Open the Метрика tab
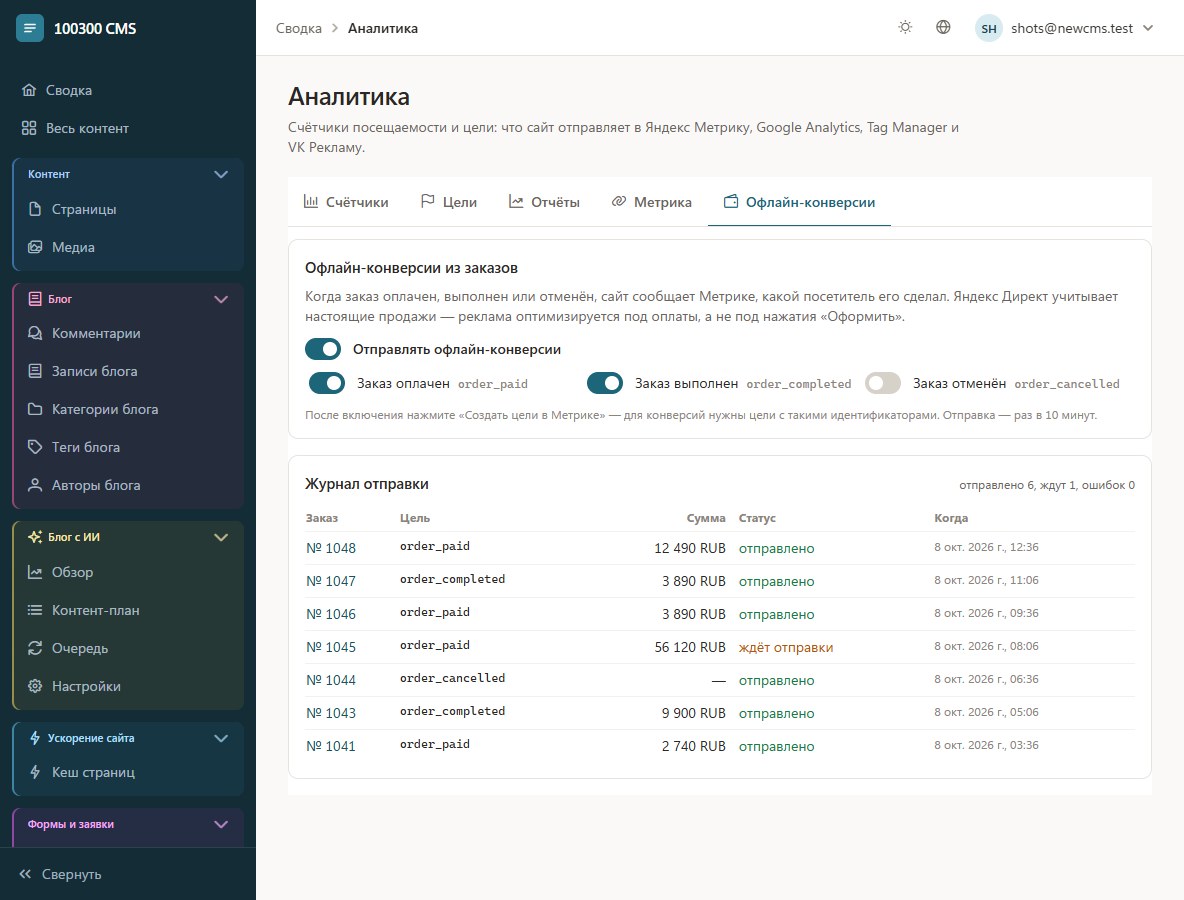 pyautogui.click(x=652, y=202)
